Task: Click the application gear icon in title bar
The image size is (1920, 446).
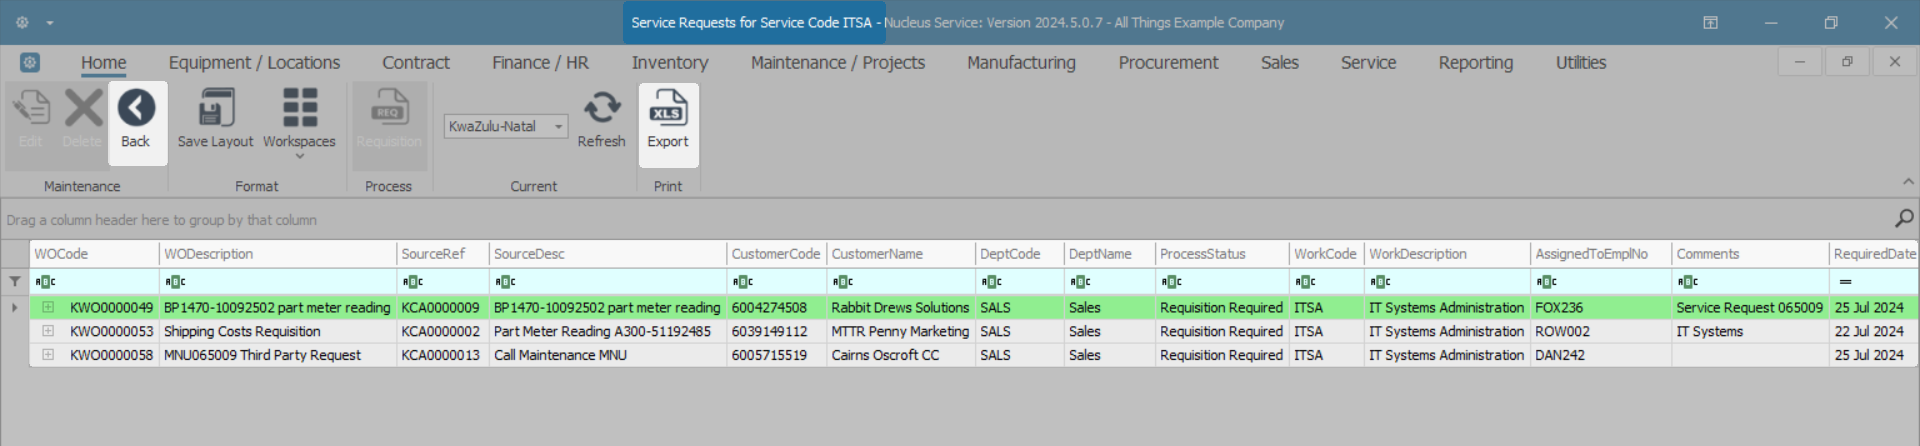Action: click(22, 22)
